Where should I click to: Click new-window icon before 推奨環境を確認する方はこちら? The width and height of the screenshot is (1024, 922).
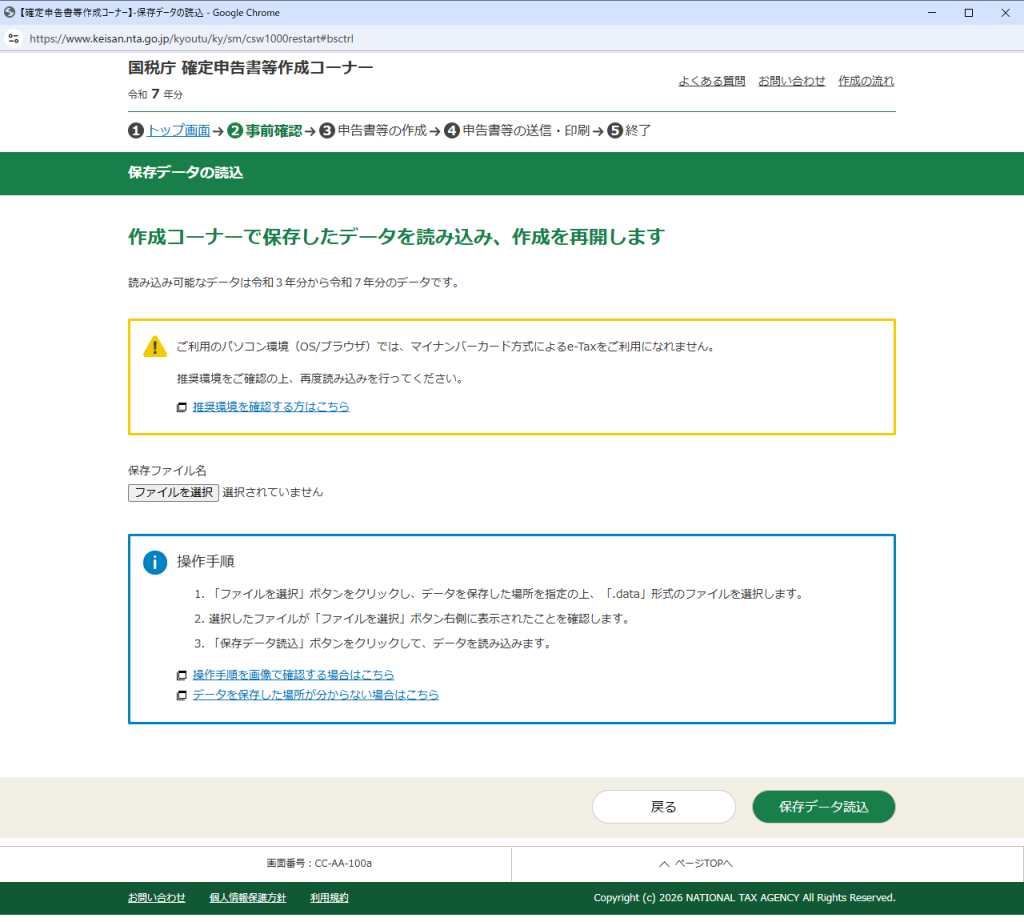point(181,408)
